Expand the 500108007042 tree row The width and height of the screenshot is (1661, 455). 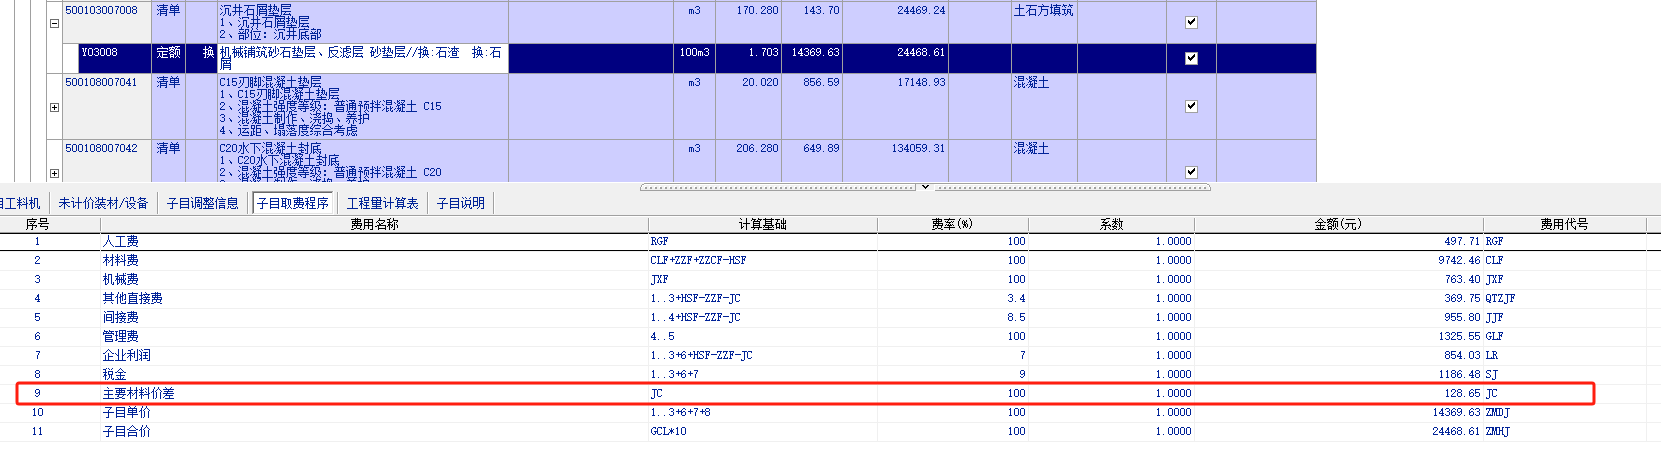(54, 173)
